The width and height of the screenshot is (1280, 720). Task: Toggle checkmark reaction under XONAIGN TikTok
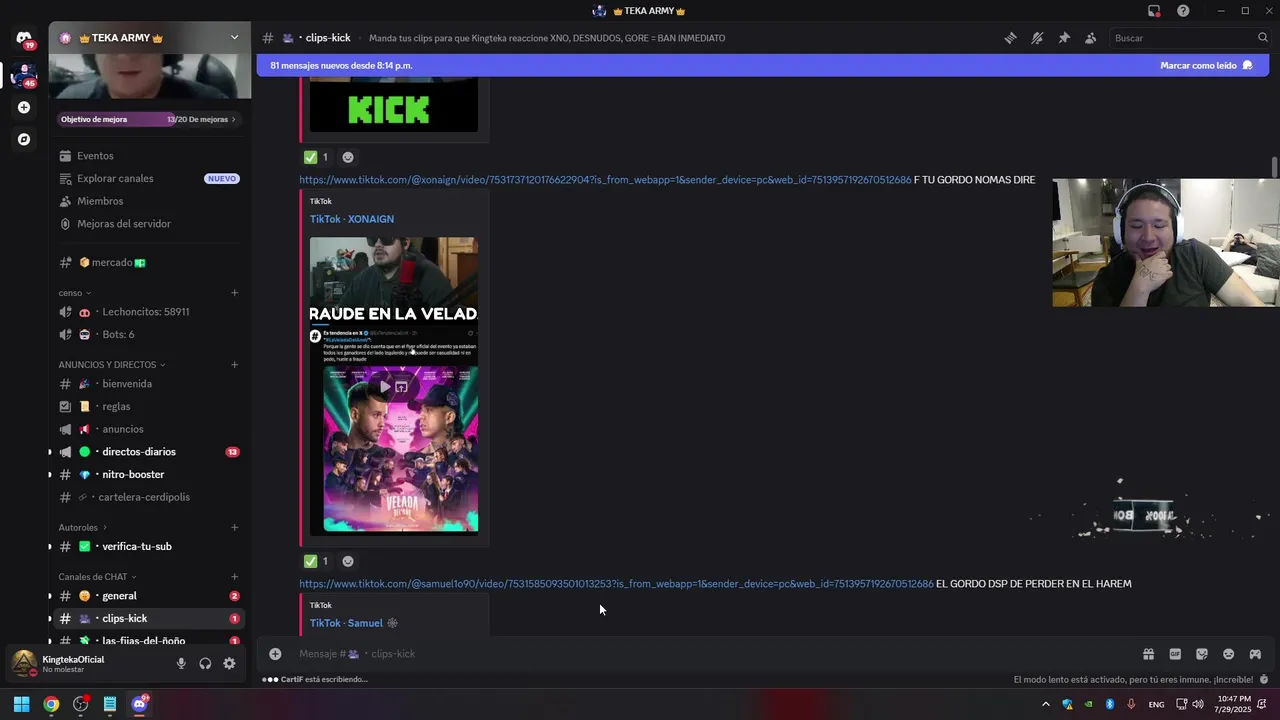[316, 561]
